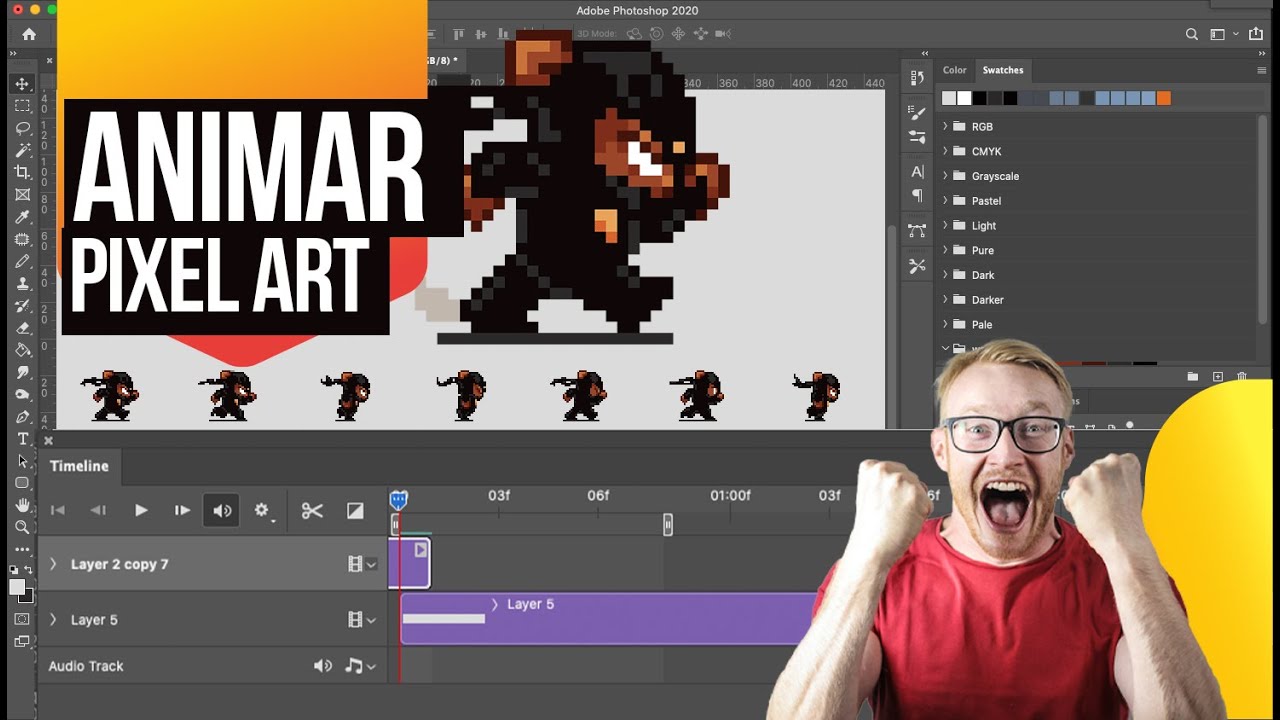Select the Pen tool

click(x=22, y=417)
